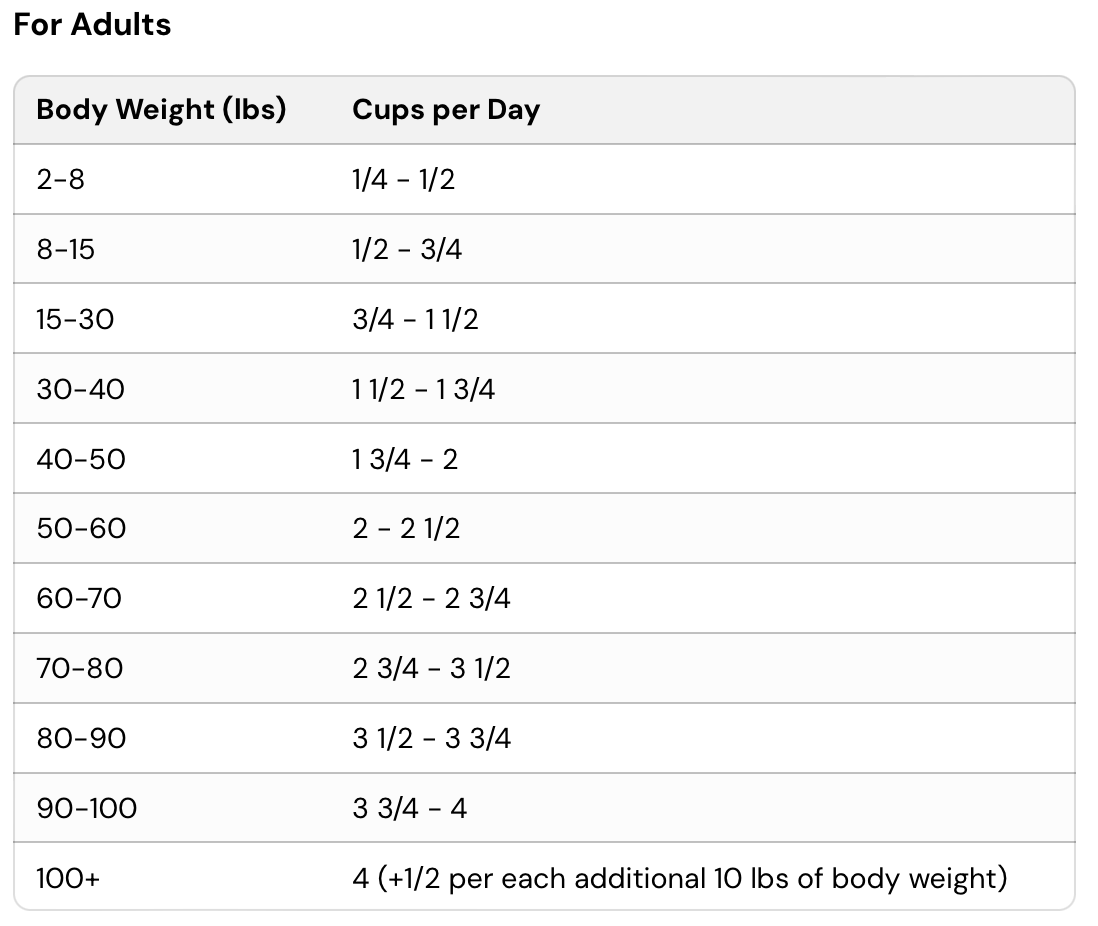Click the 100+ body weight cell
This screenshot has width=1098, height=926.
pyautogui.click(x=68, y=878)
